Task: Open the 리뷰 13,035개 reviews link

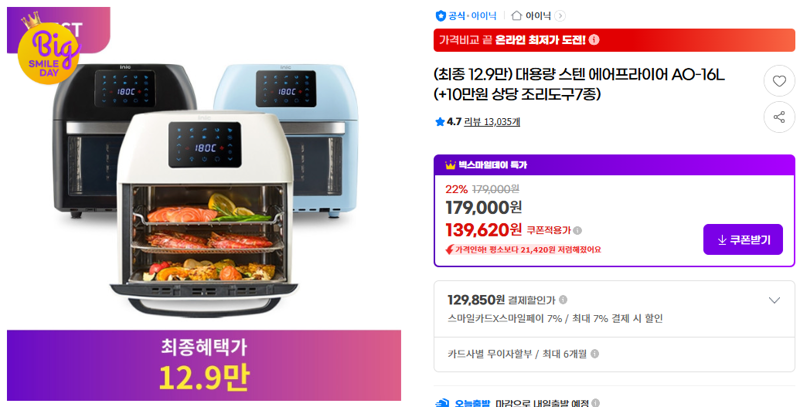Action: pyautogui.click(x=492, y=122)
